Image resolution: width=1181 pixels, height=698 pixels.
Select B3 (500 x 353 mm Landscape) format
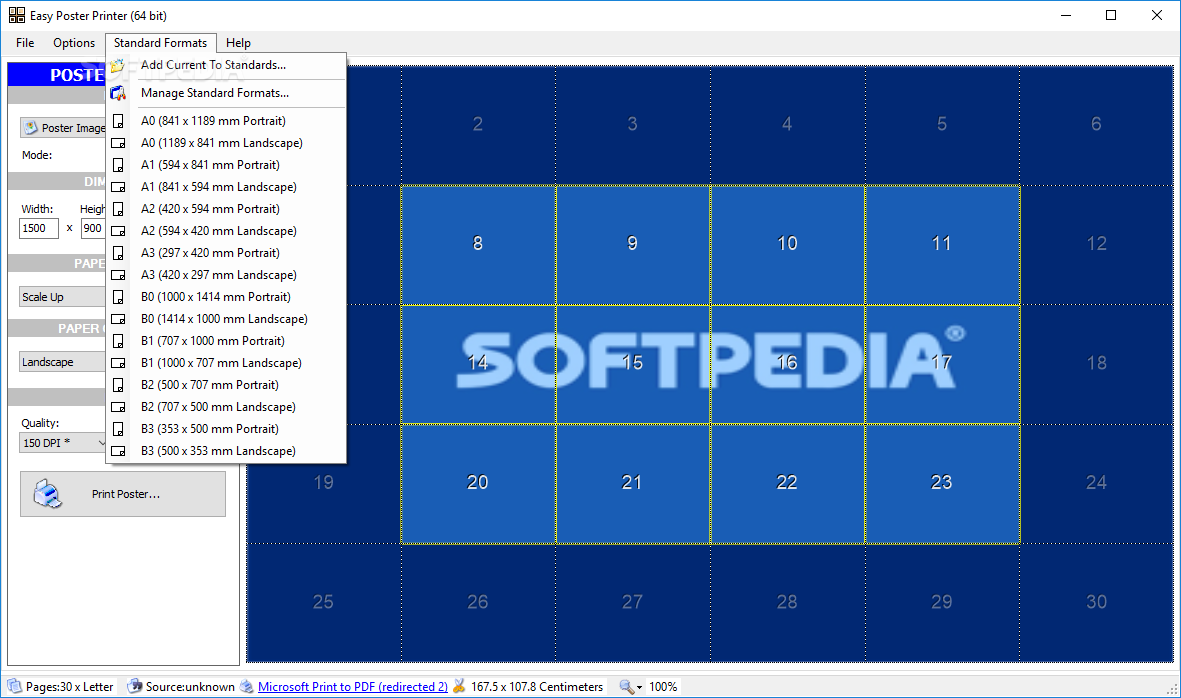tap(226, 451)
